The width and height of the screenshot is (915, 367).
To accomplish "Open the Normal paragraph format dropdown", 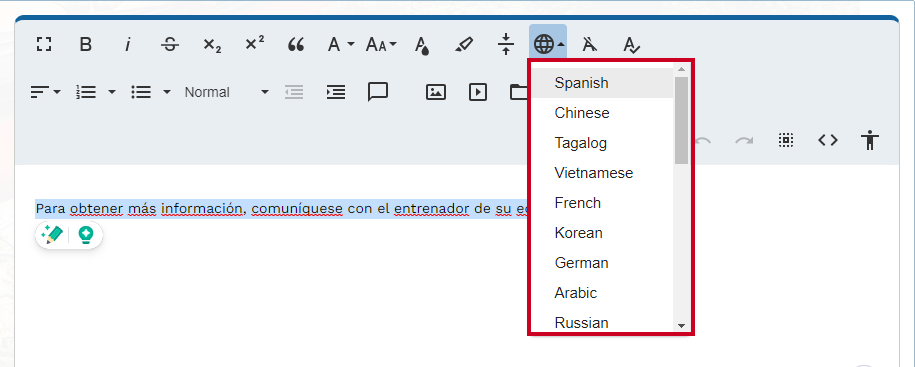I will tap(226, 92).
